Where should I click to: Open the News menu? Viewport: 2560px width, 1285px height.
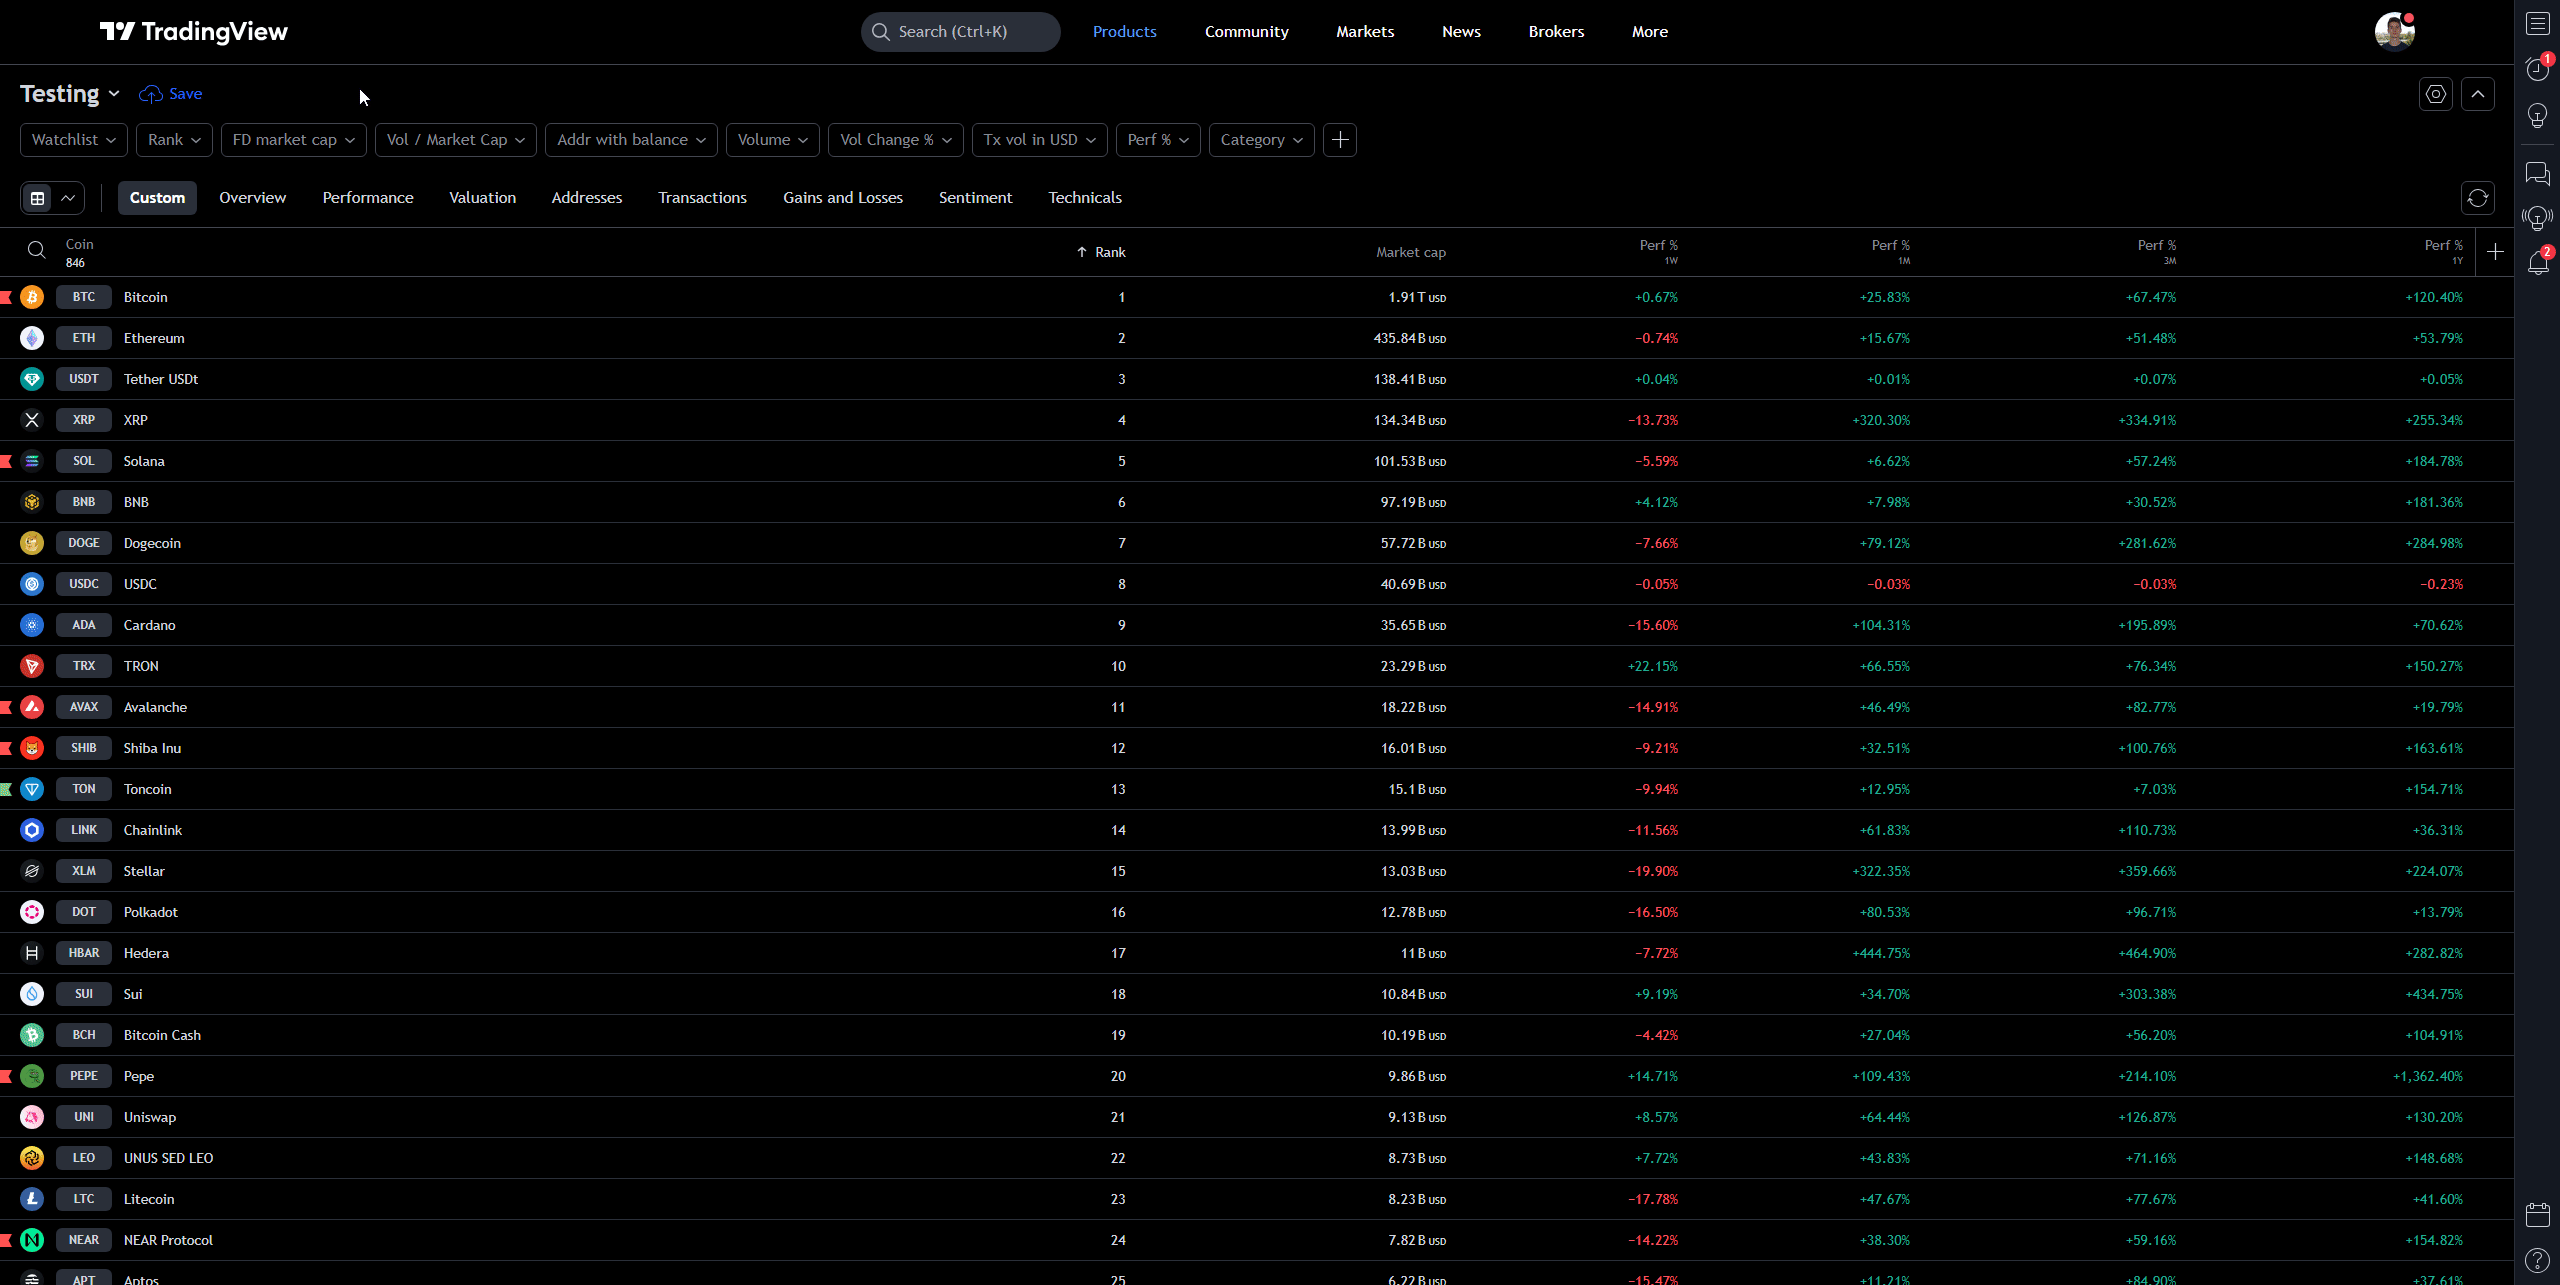(1461, 32)
